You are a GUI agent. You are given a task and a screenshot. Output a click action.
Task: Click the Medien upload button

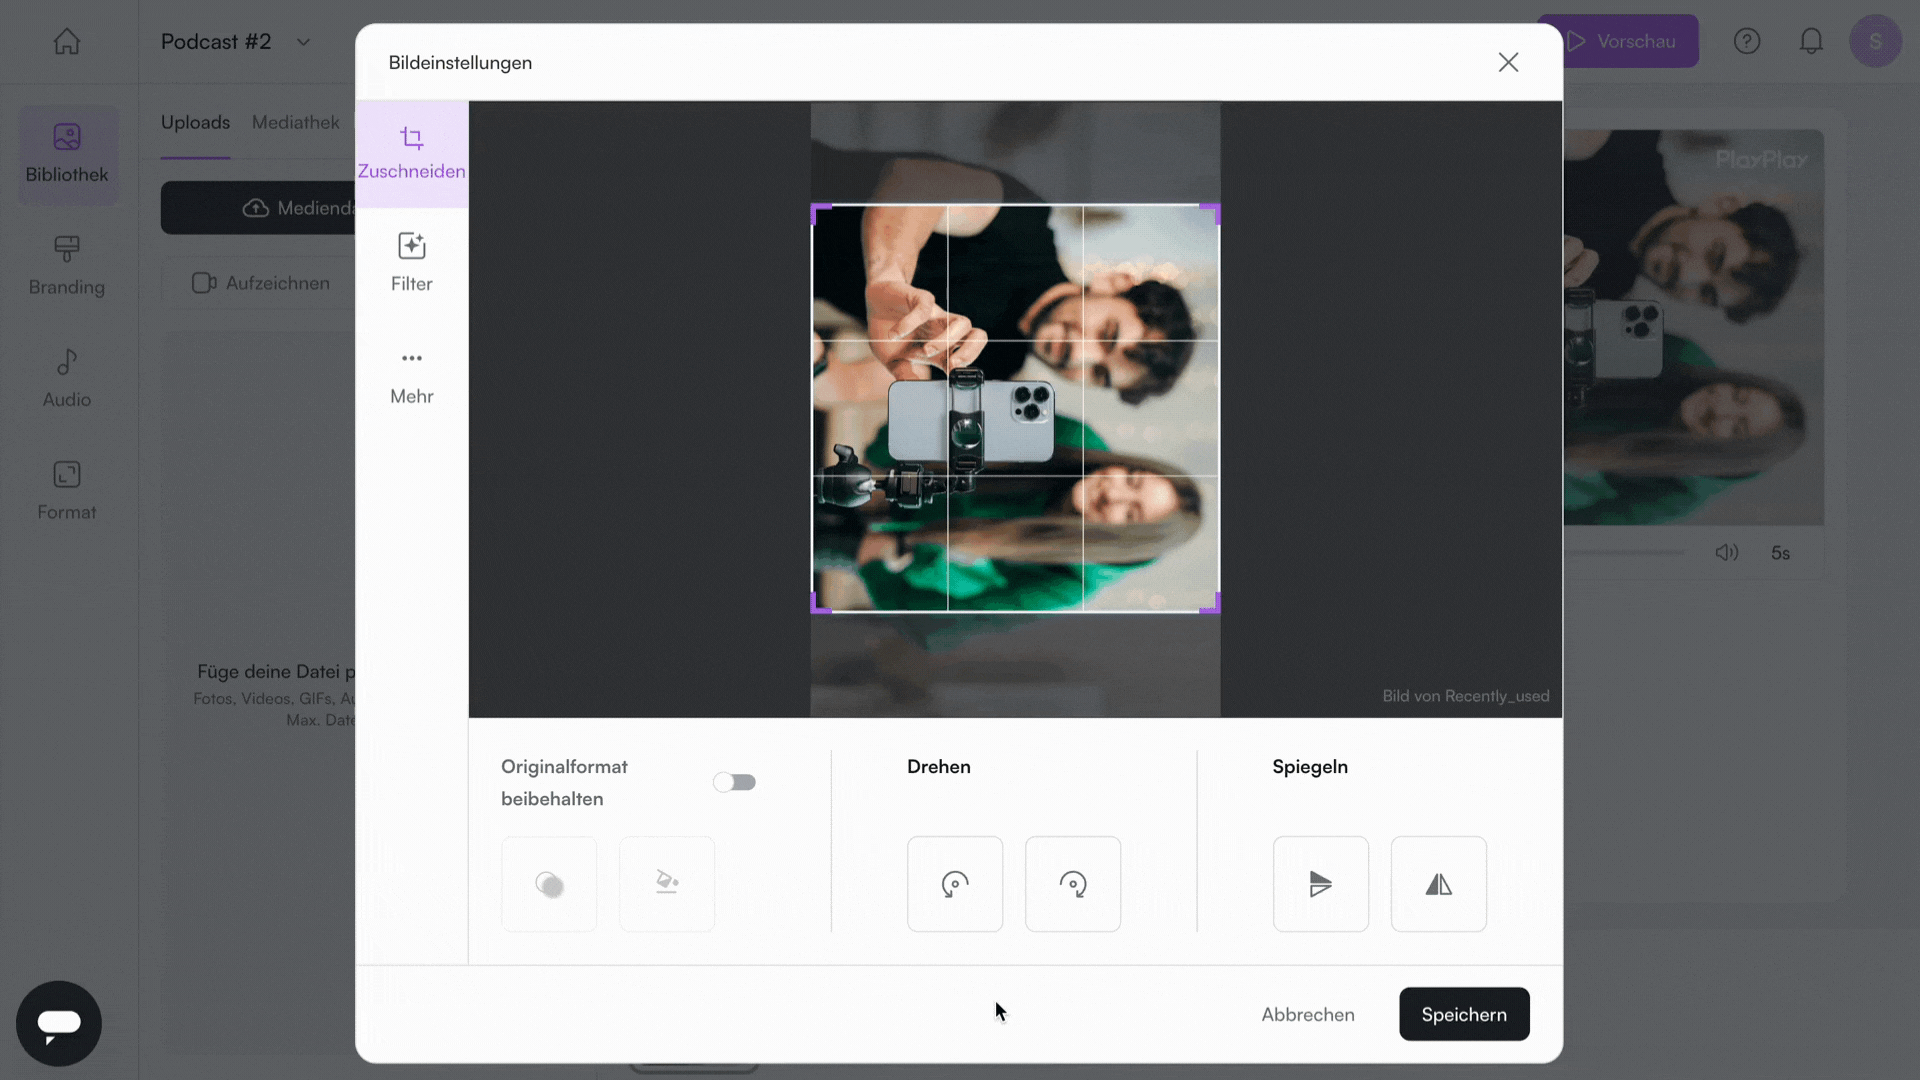[258, 208]
